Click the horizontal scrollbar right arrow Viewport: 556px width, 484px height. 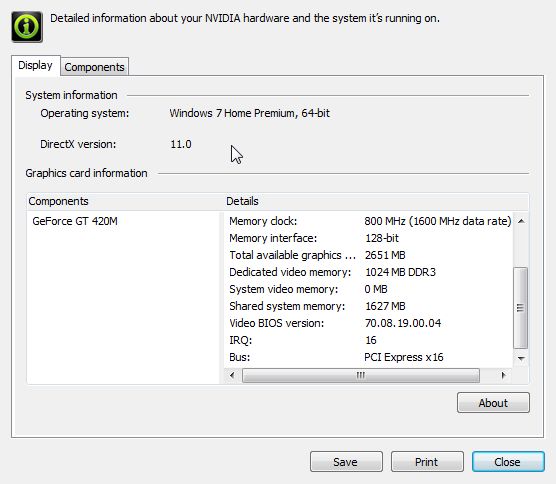tap(503, 375)
